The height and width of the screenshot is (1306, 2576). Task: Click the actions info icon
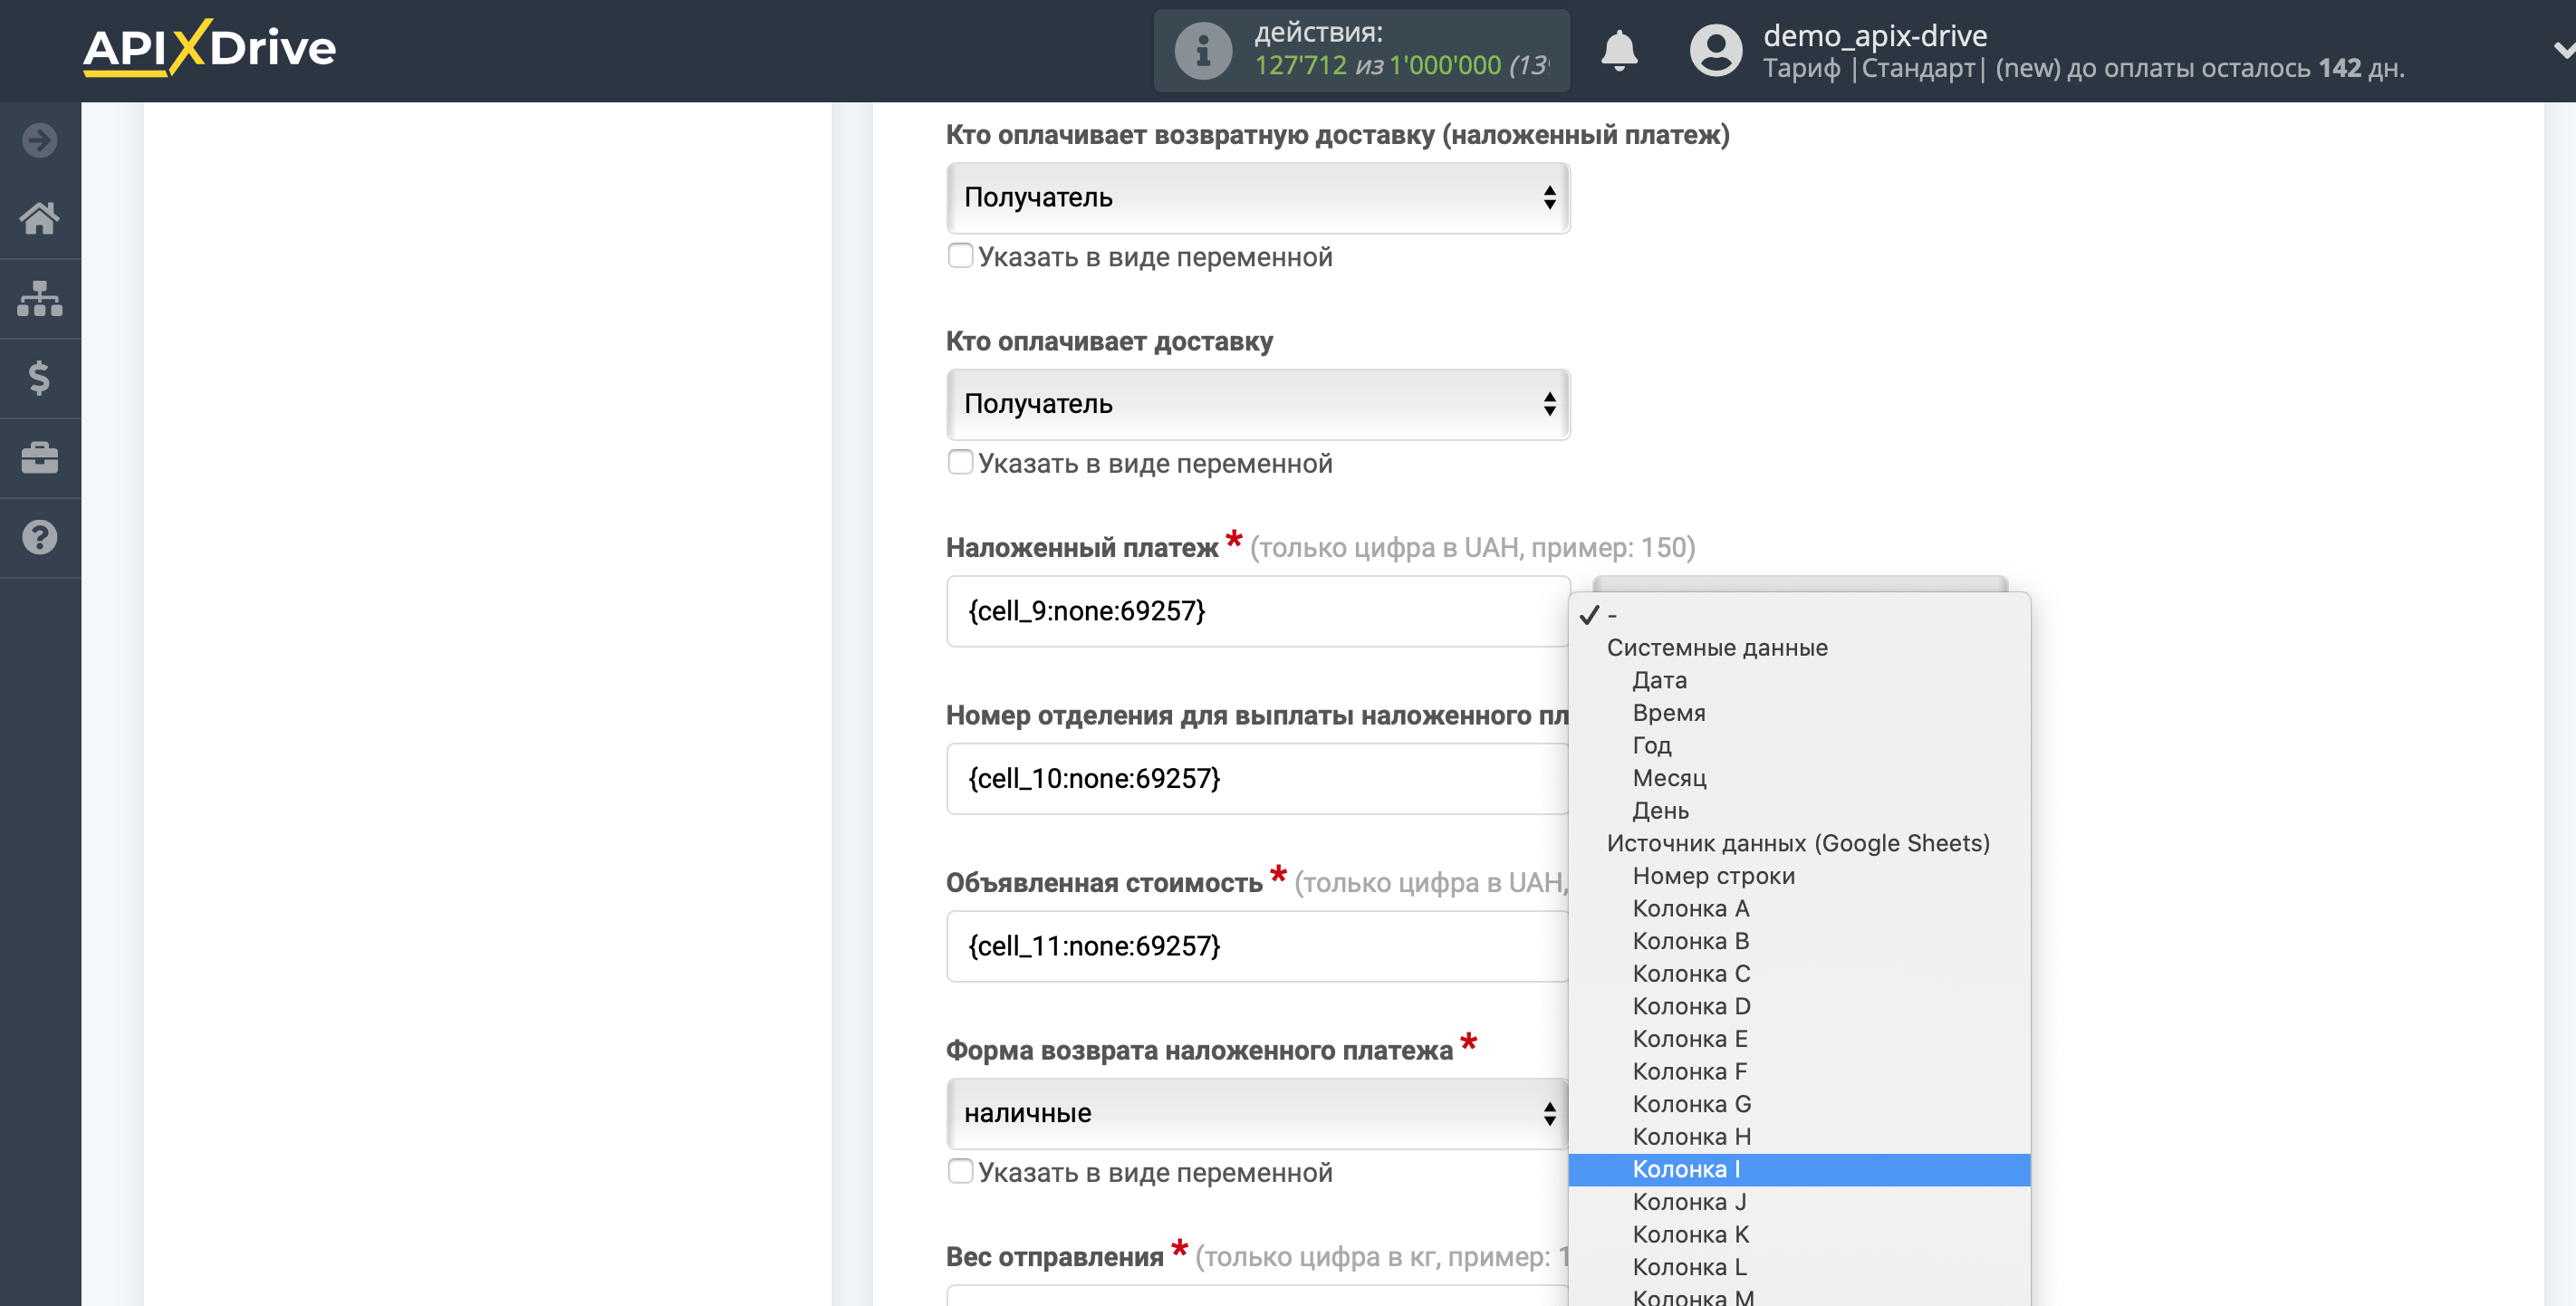[x=1203, y=50]
